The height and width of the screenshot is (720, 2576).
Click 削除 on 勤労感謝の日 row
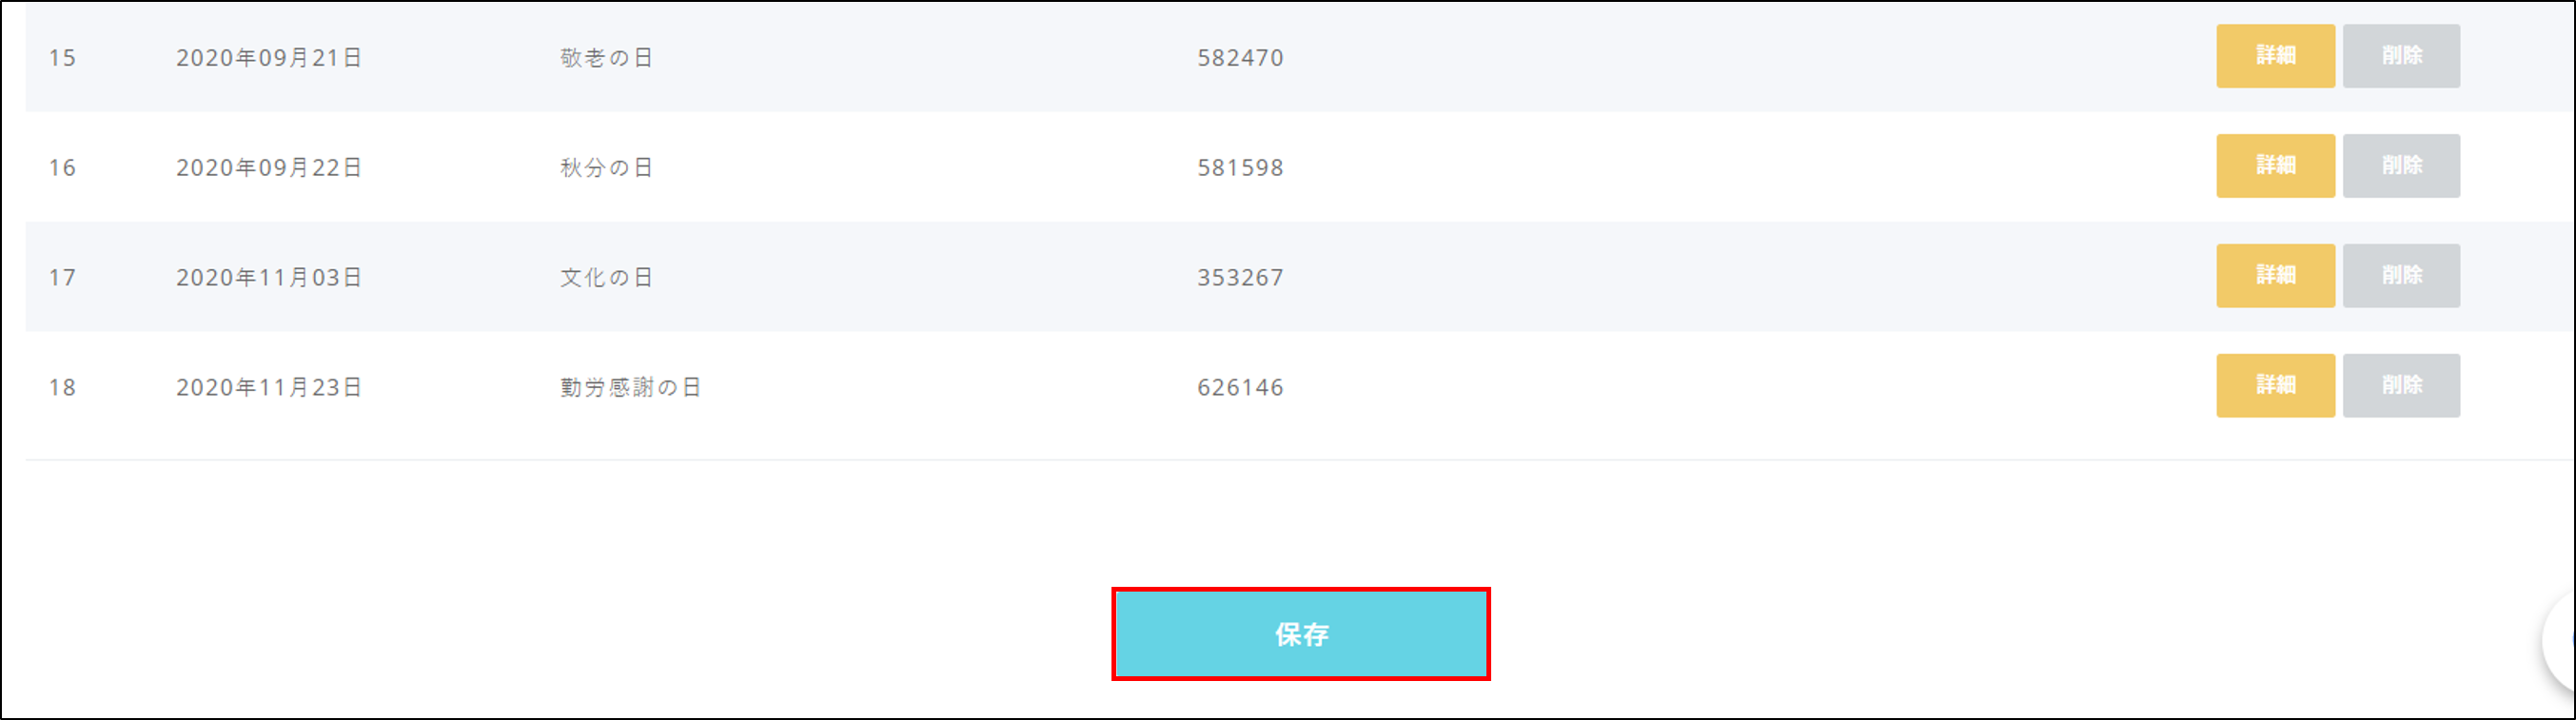click(x=2400, y=386)
